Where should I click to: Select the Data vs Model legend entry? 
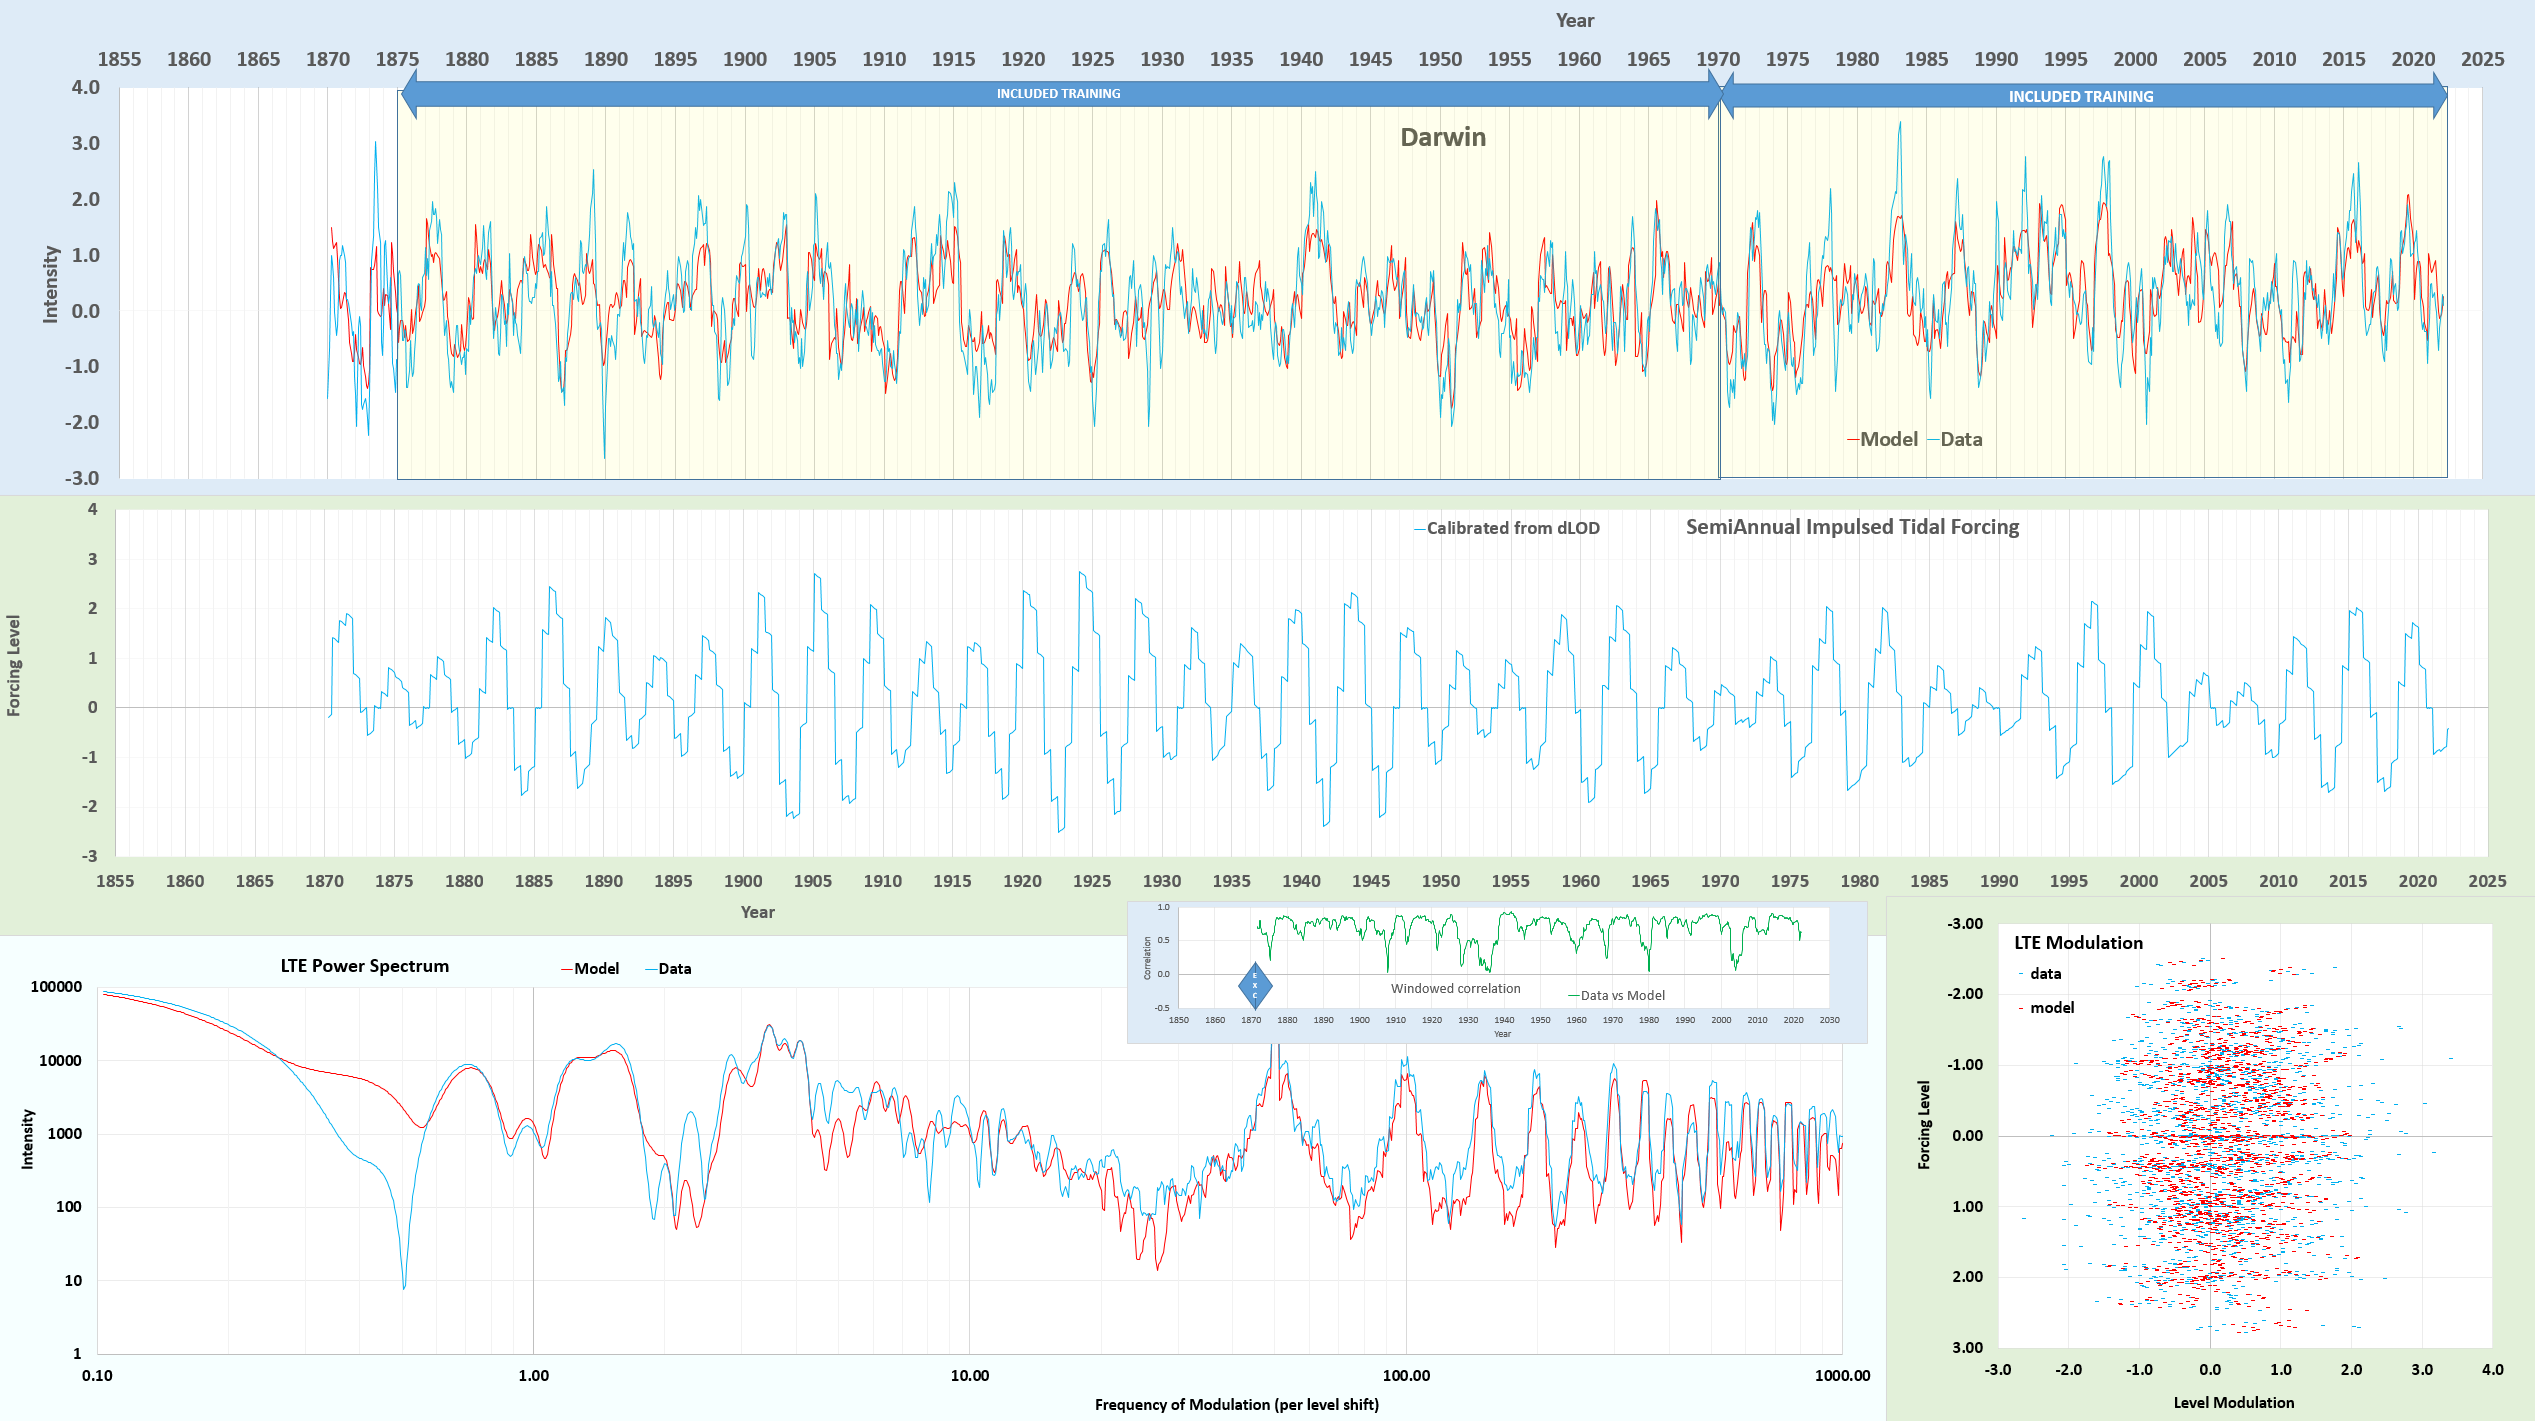[1616, 995]
